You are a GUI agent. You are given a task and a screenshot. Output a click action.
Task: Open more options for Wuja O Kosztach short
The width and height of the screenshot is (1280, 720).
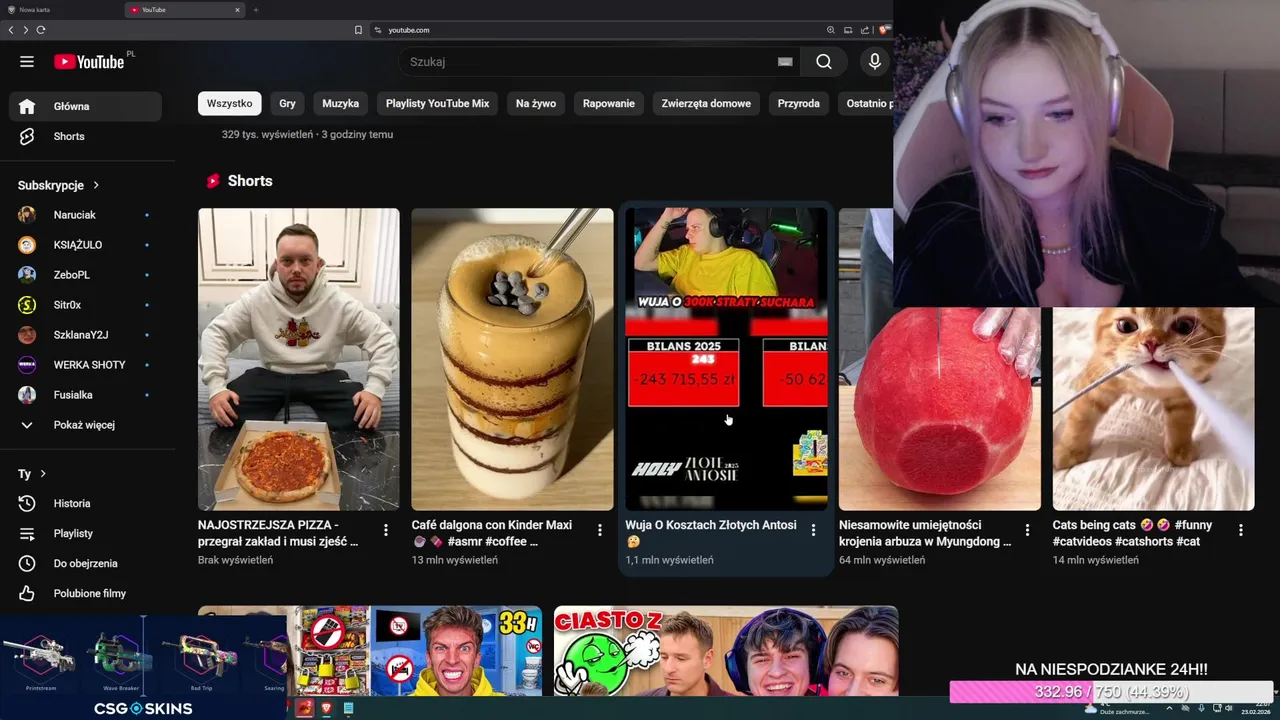[813, 530]
